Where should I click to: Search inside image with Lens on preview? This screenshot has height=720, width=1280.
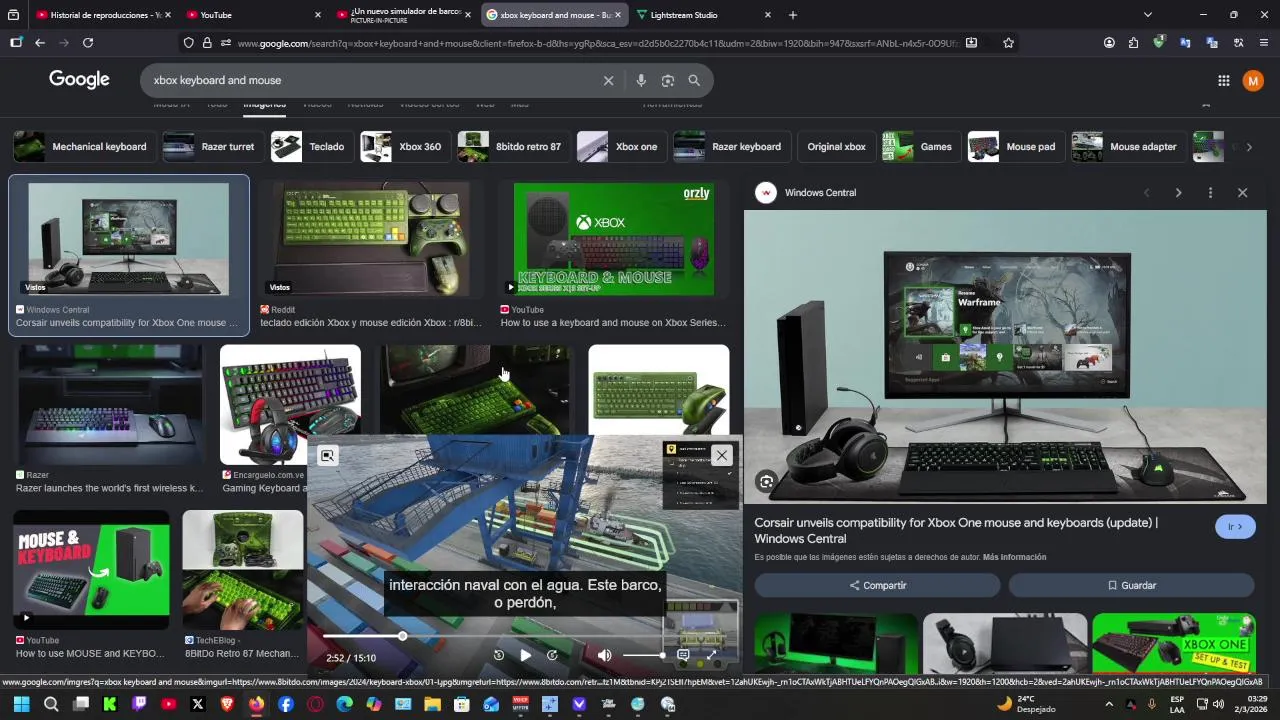point(766,482)
